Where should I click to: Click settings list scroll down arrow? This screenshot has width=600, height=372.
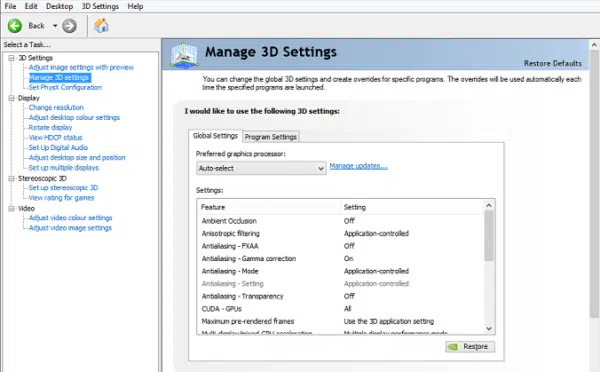tap(489, 328)
